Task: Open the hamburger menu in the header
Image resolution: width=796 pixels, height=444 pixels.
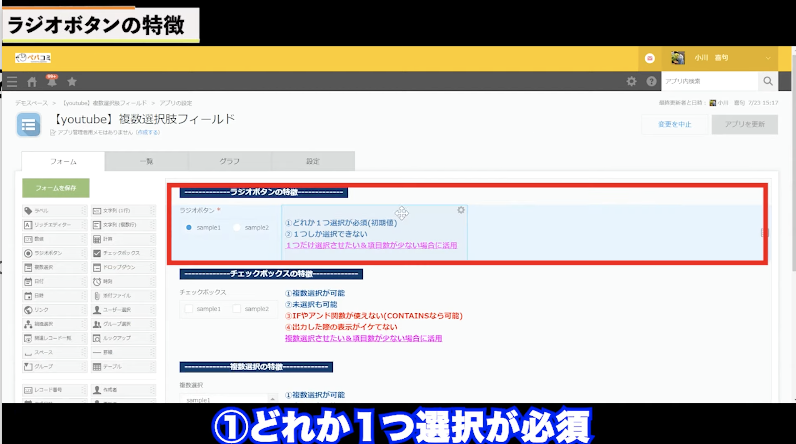Action: 12,82
